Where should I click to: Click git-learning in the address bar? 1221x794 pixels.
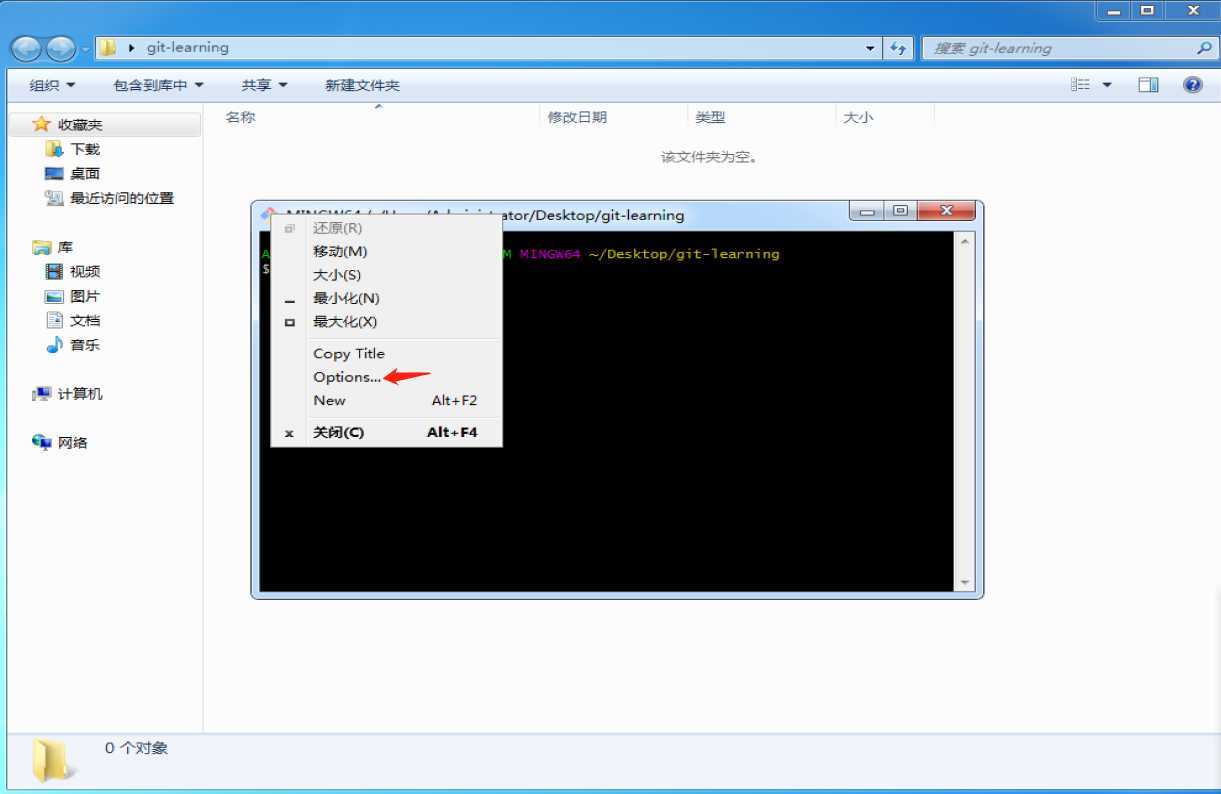[188, 47]
